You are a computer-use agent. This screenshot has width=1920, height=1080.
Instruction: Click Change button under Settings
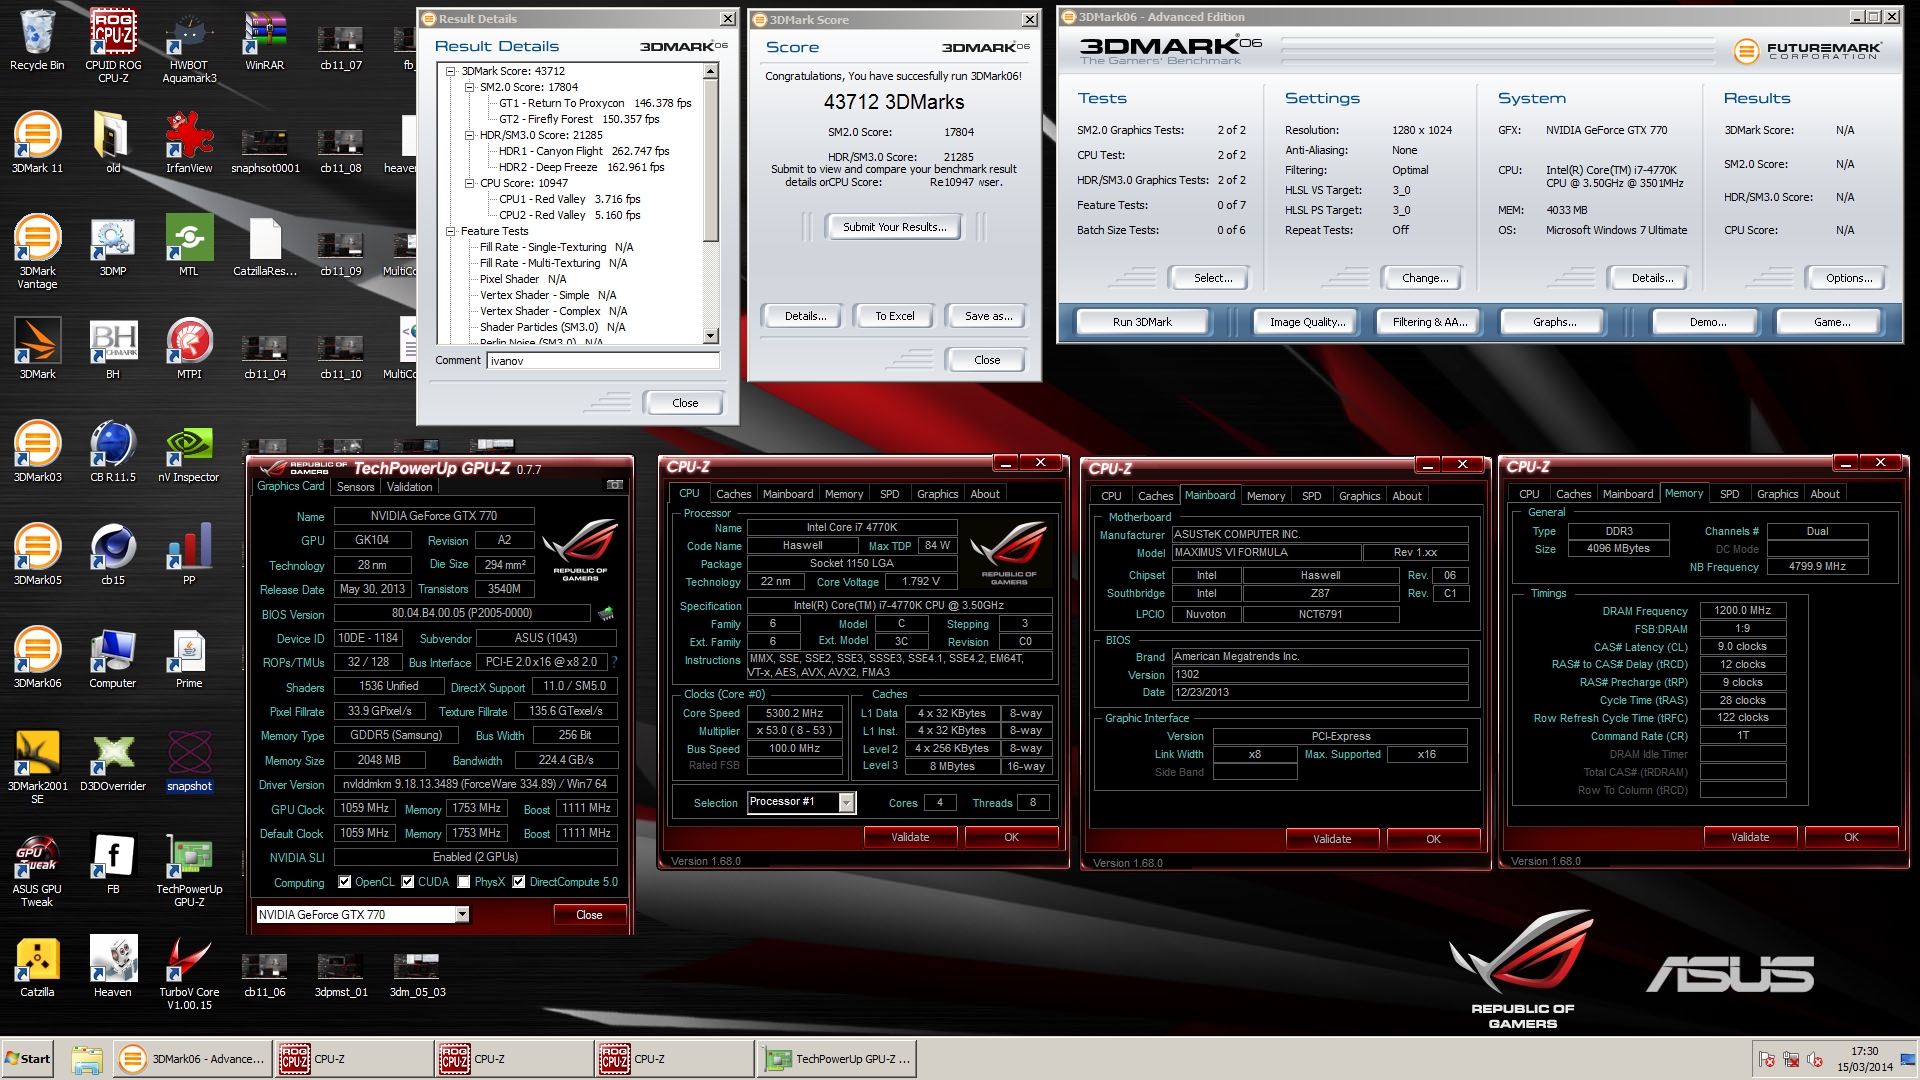coord(1425,278)
